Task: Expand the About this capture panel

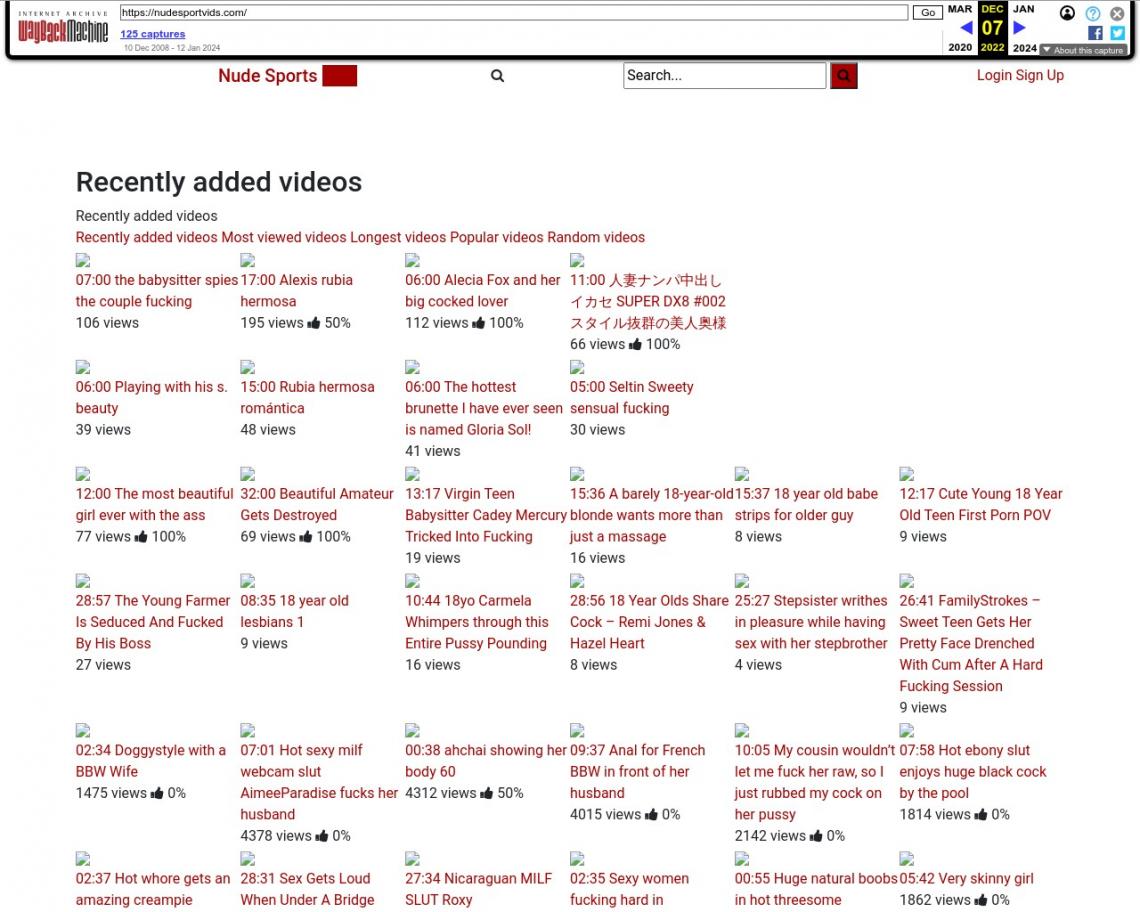Action: pos(1083,50)
